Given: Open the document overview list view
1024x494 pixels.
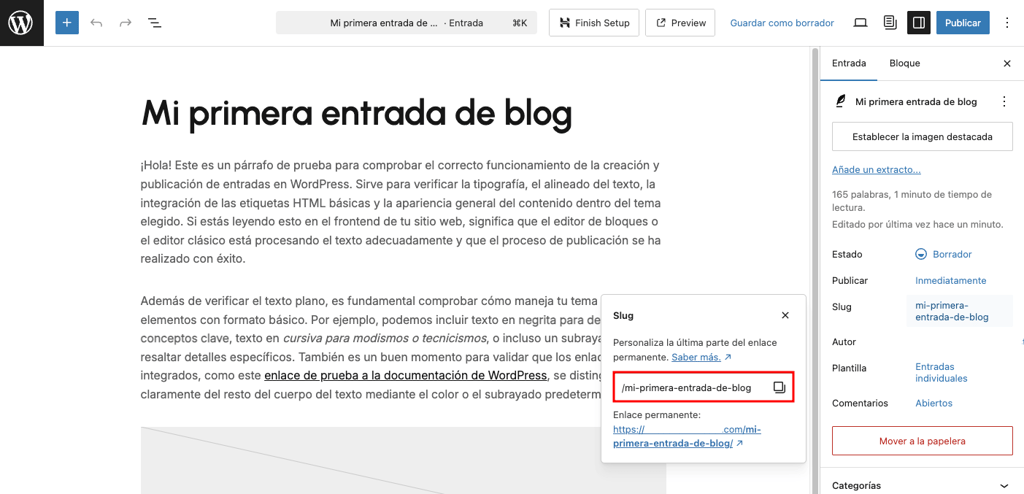Looking at the screenshot, I should click(x=155, y=23).
